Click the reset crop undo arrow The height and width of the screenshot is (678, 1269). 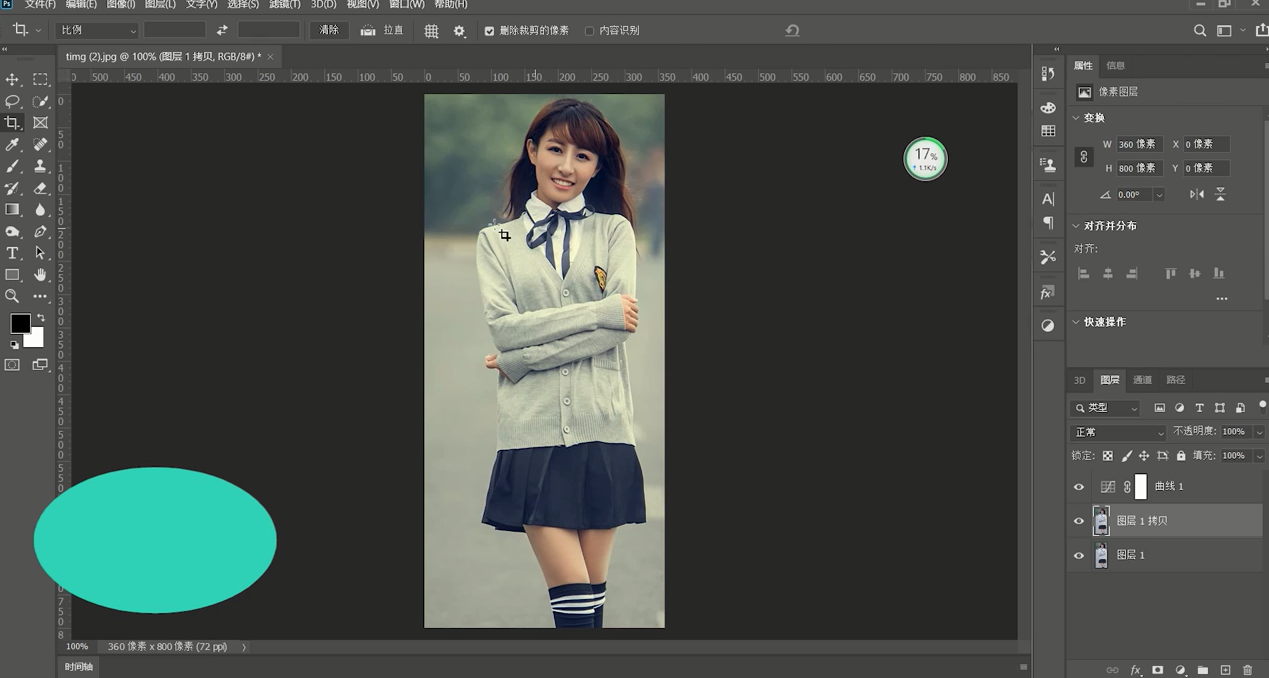[792, 31]
